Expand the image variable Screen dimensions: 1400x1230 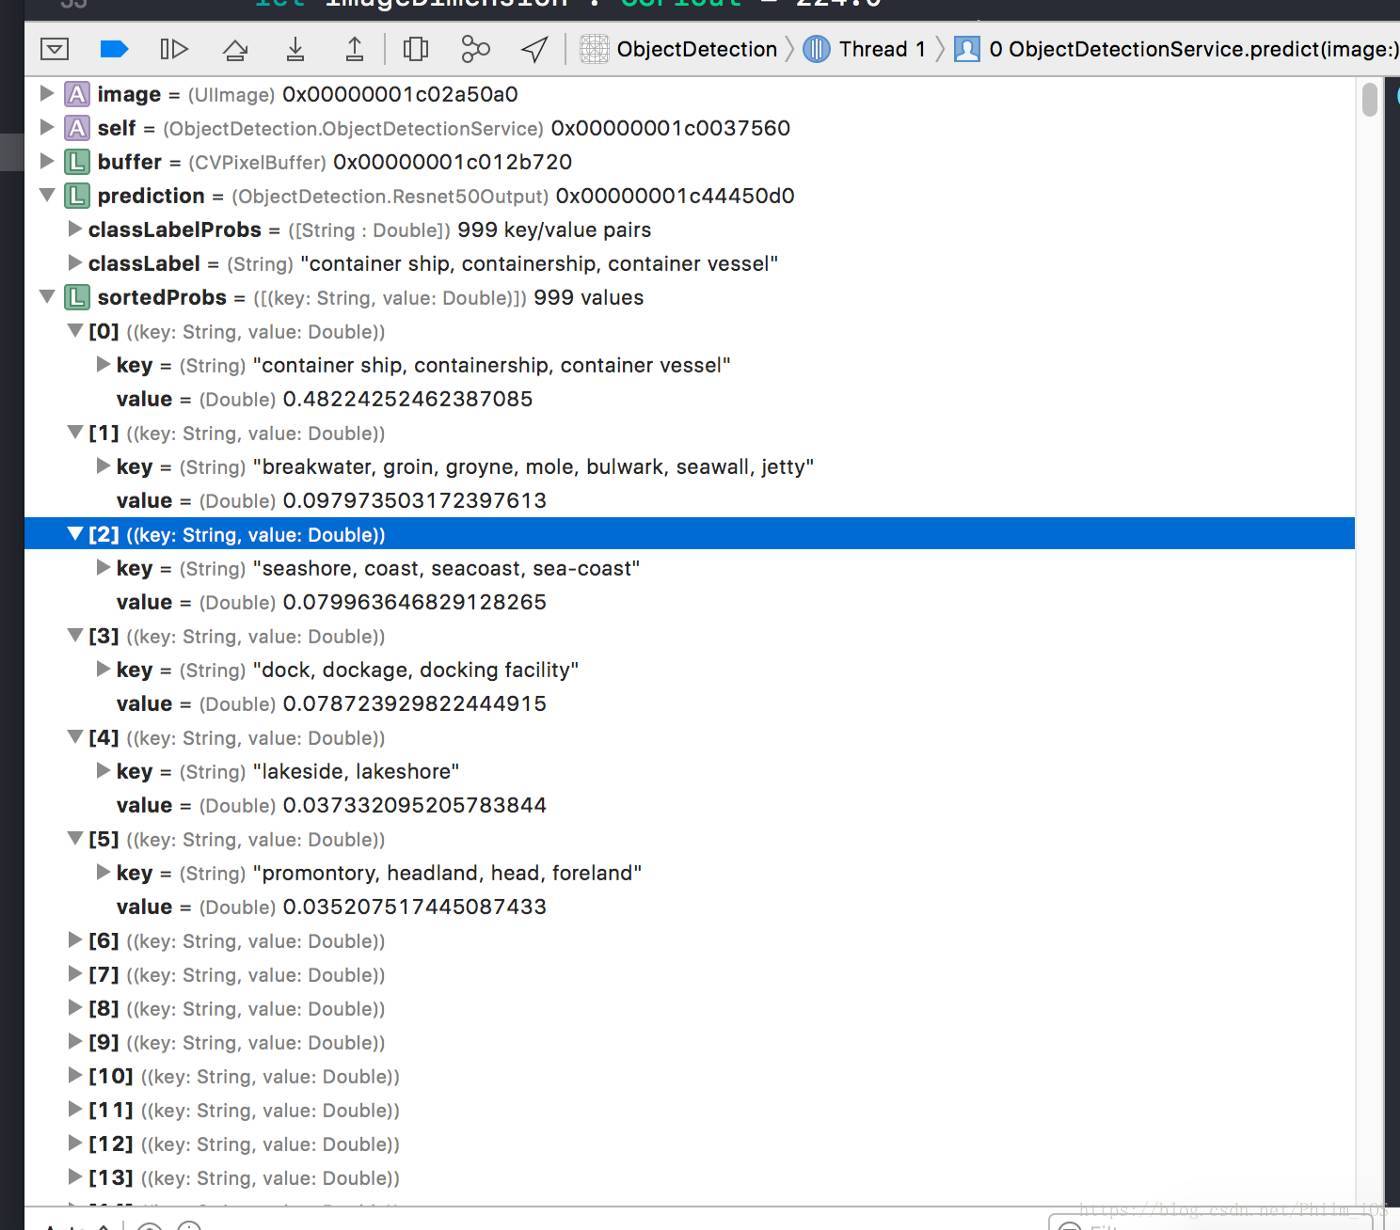point(46,94)
